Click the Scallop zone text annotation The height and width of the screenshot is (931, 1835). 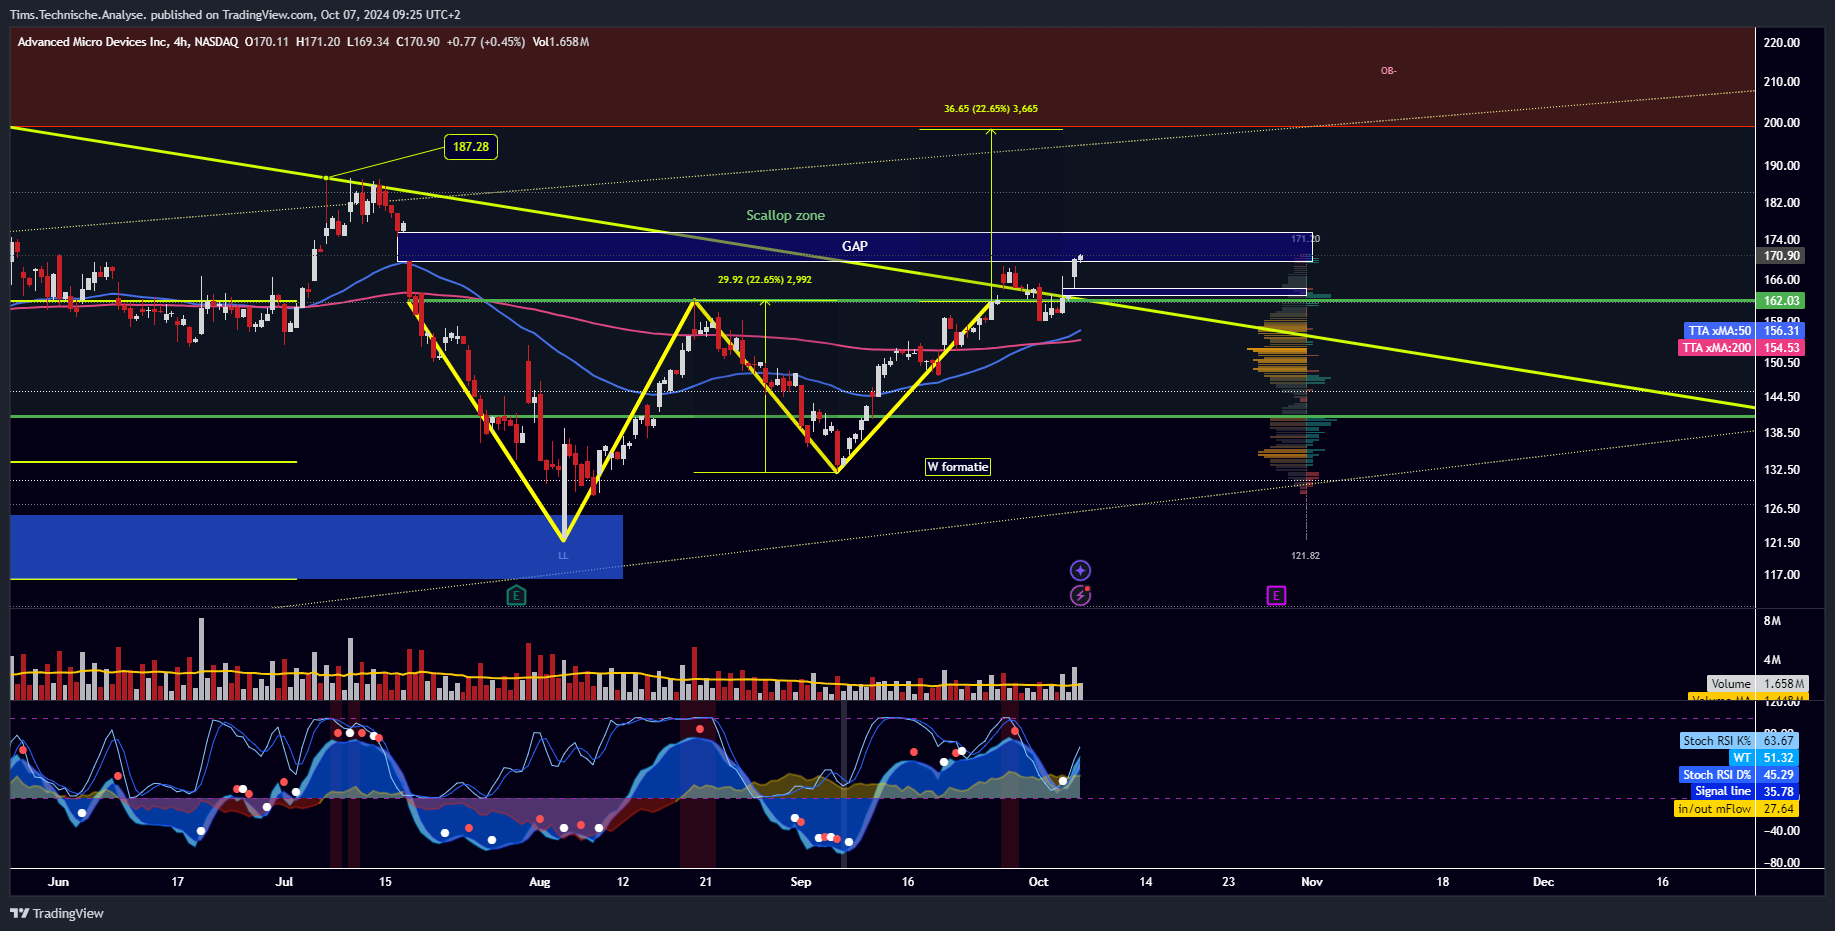785,215
